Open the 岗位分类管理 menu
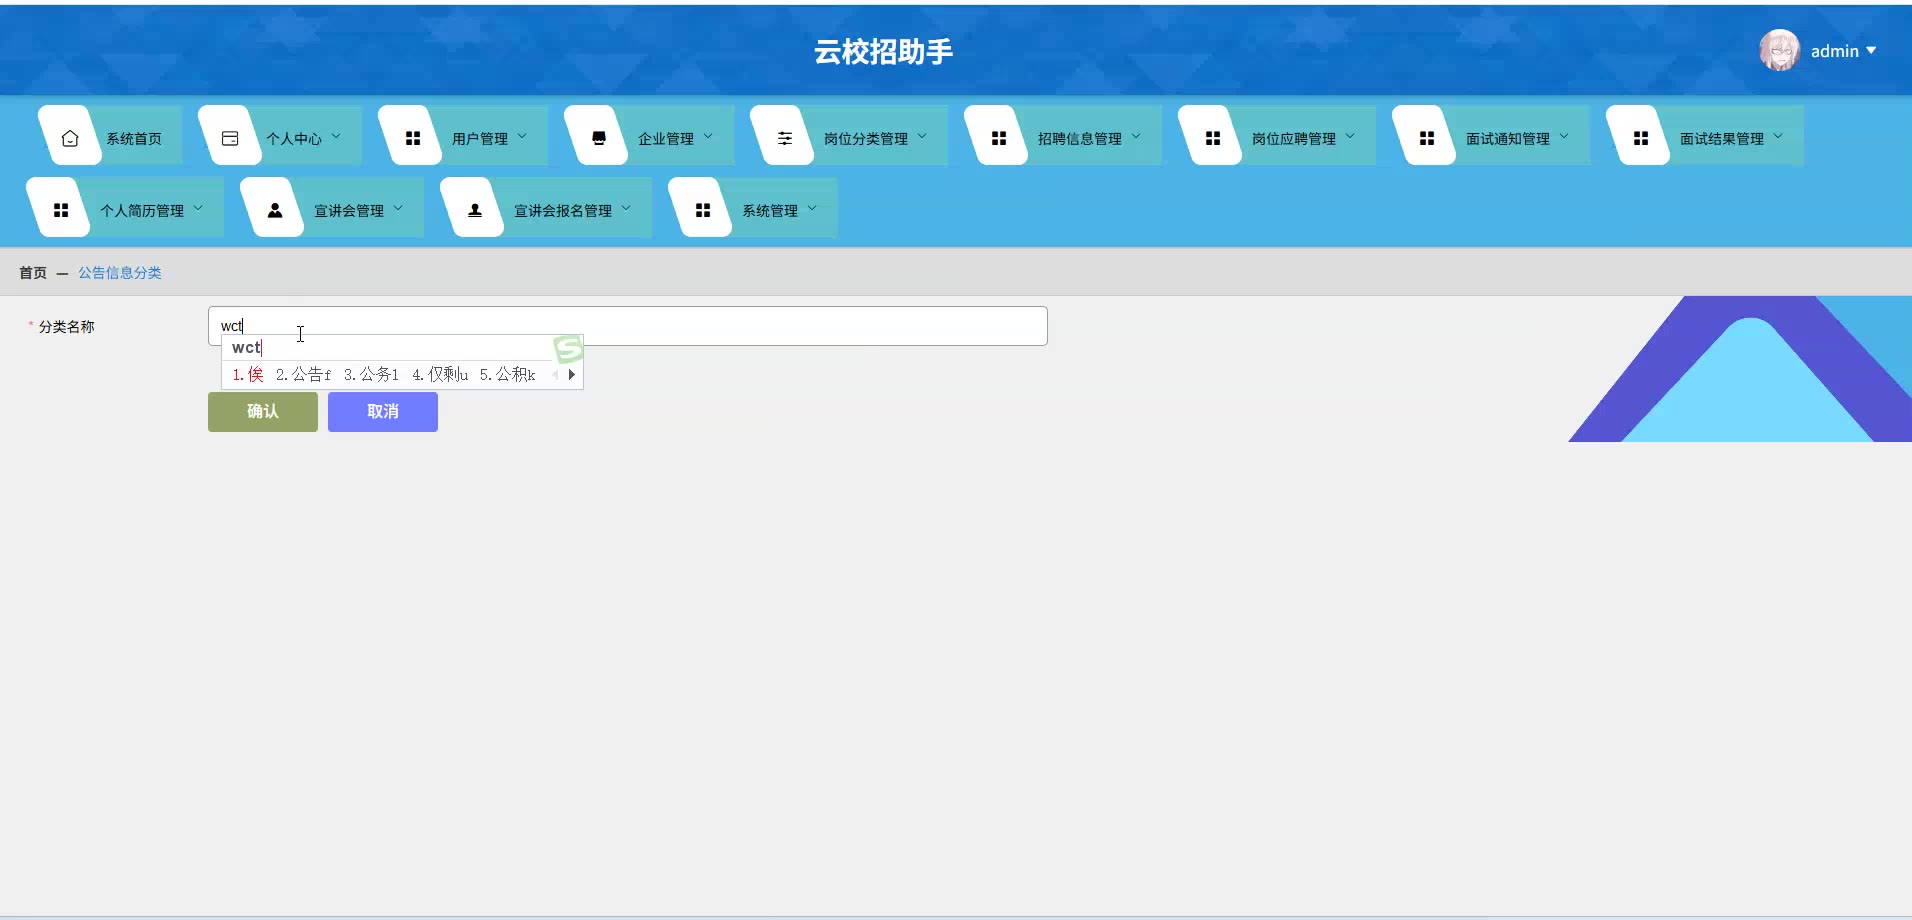The image size is (1912, 920). pyautogui.click(x=850, y=135)
